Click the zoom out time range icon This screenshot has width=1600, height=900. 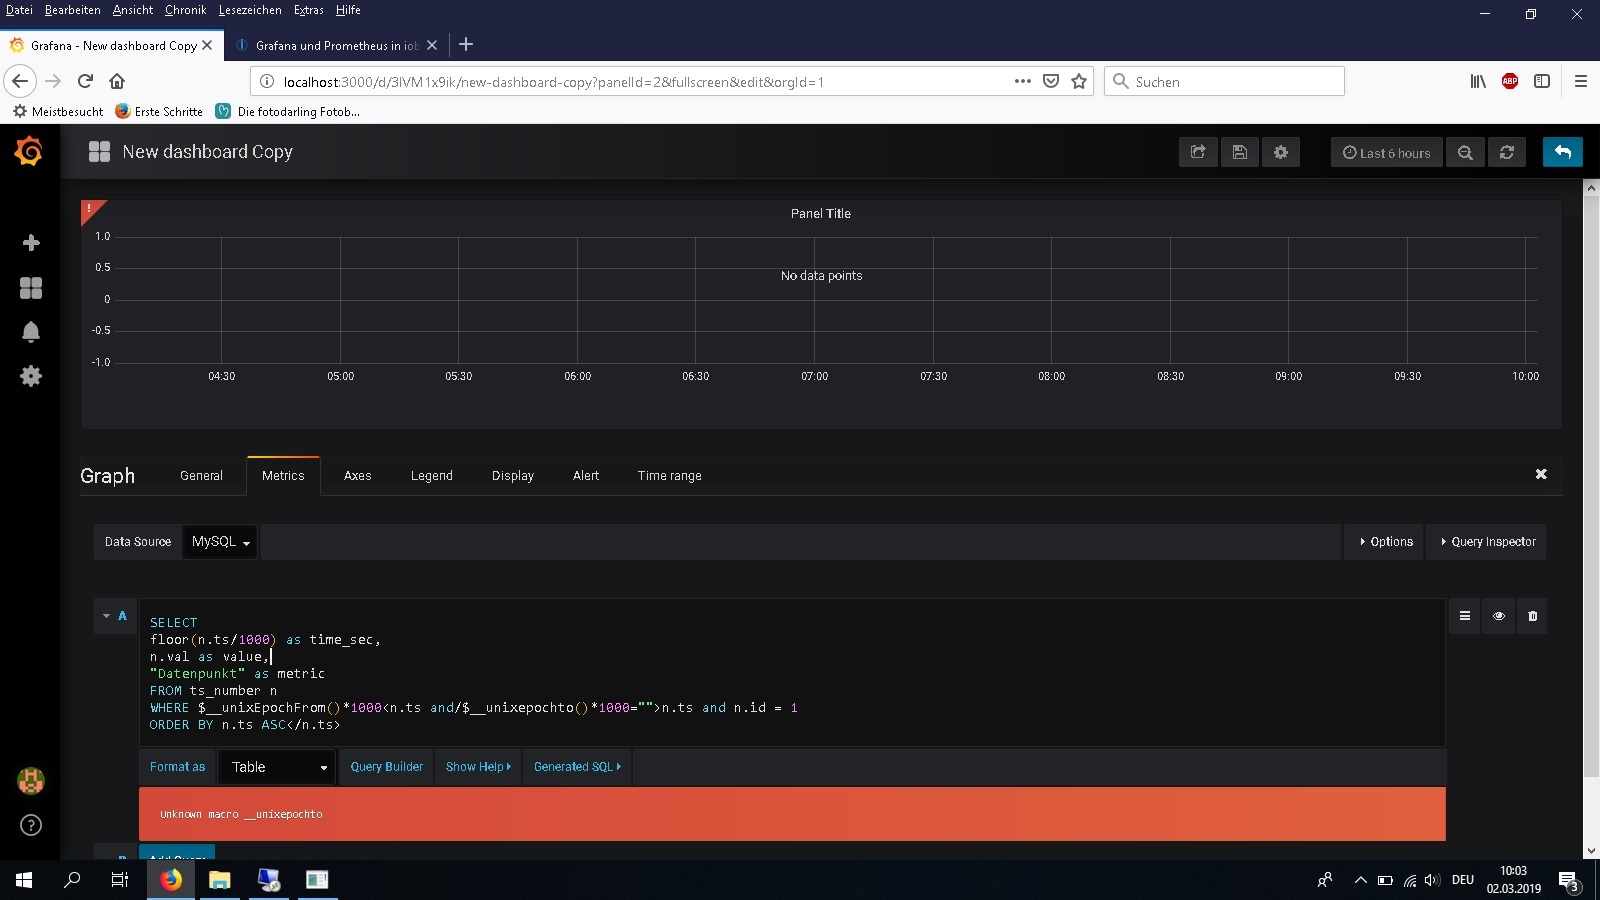[x=1465, y=152]
